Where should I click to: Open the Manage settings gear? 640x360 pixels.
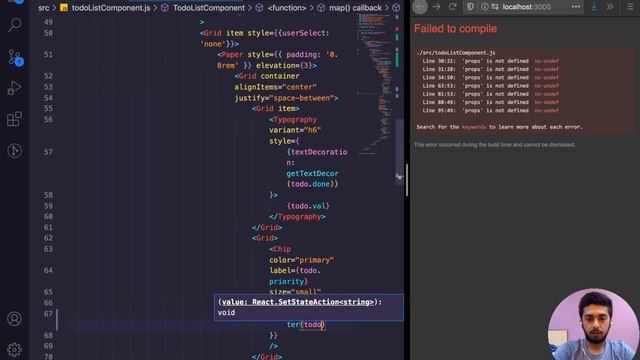(x=14, y=349)
